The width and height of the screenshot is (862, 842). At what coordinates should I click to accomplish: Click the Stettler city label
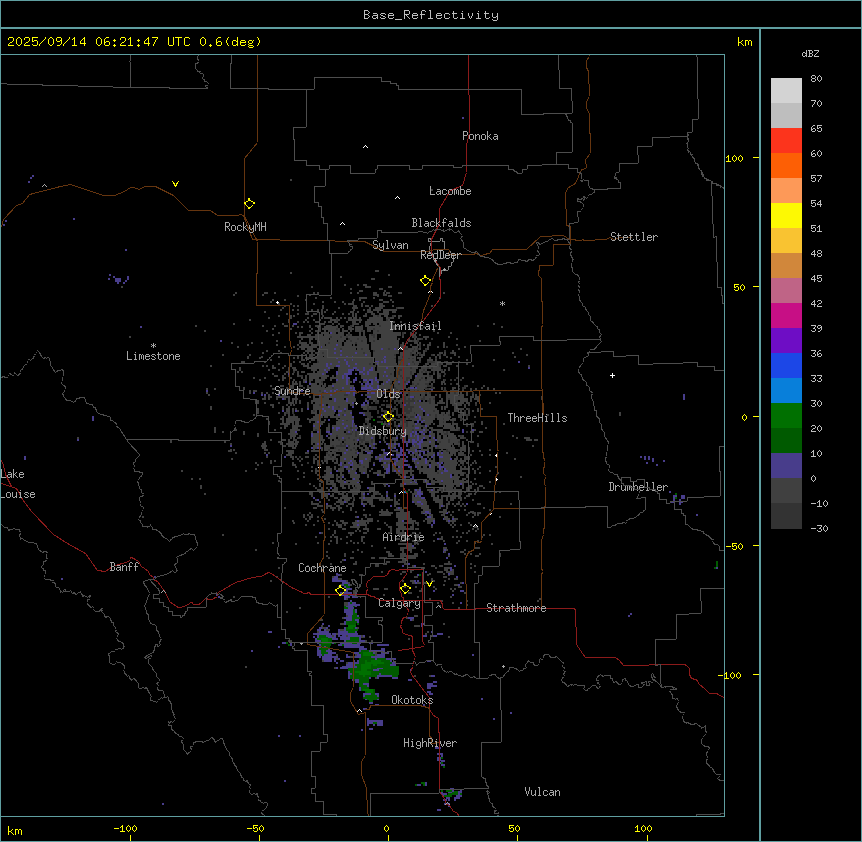[633, 237]
